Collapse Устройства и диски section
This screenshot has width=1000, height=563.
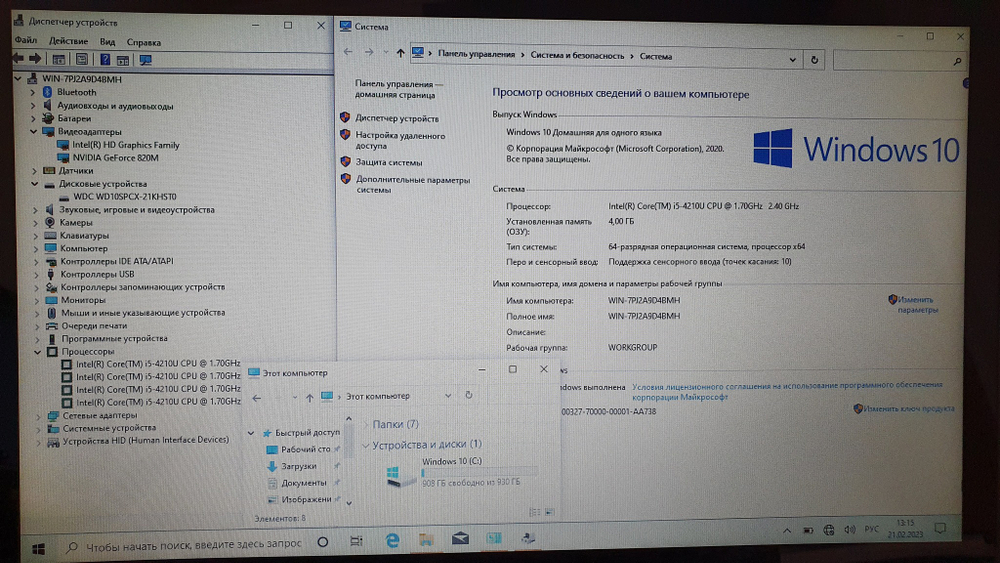pos(365,445)
